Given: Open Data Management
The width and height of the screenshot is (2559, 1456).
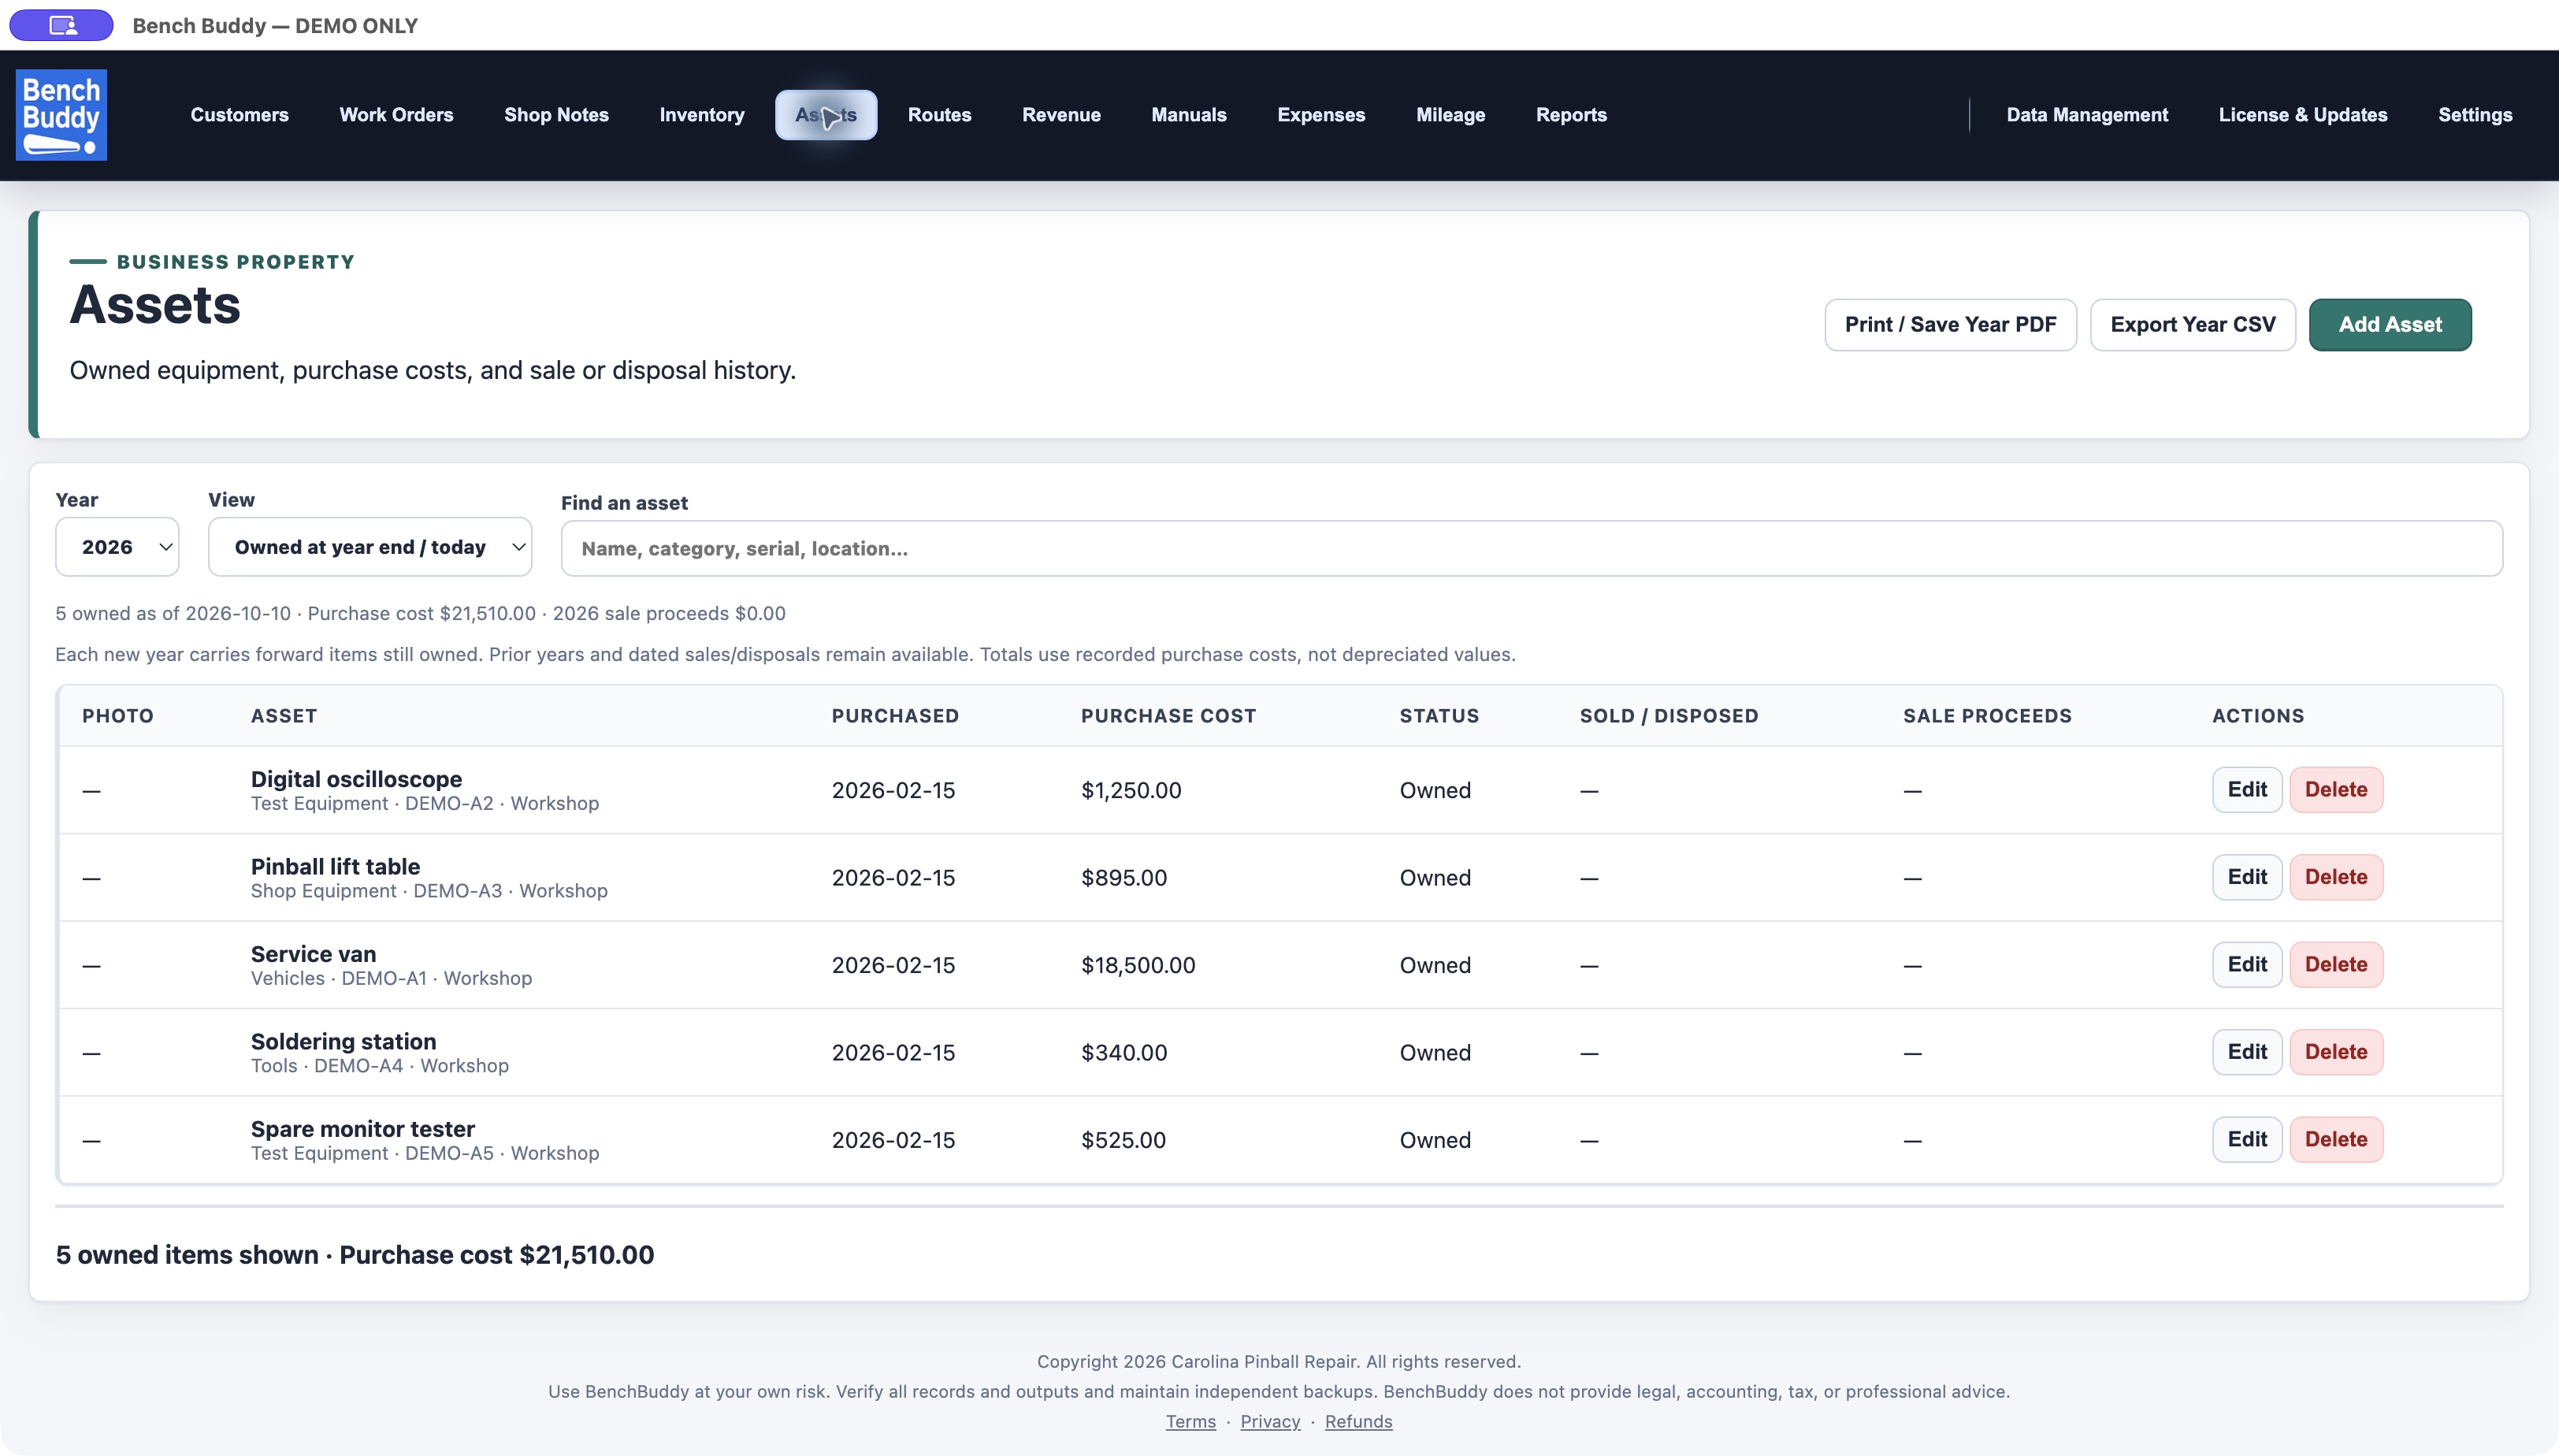Looking at the screenshot, I should [x=2087, y=115].
